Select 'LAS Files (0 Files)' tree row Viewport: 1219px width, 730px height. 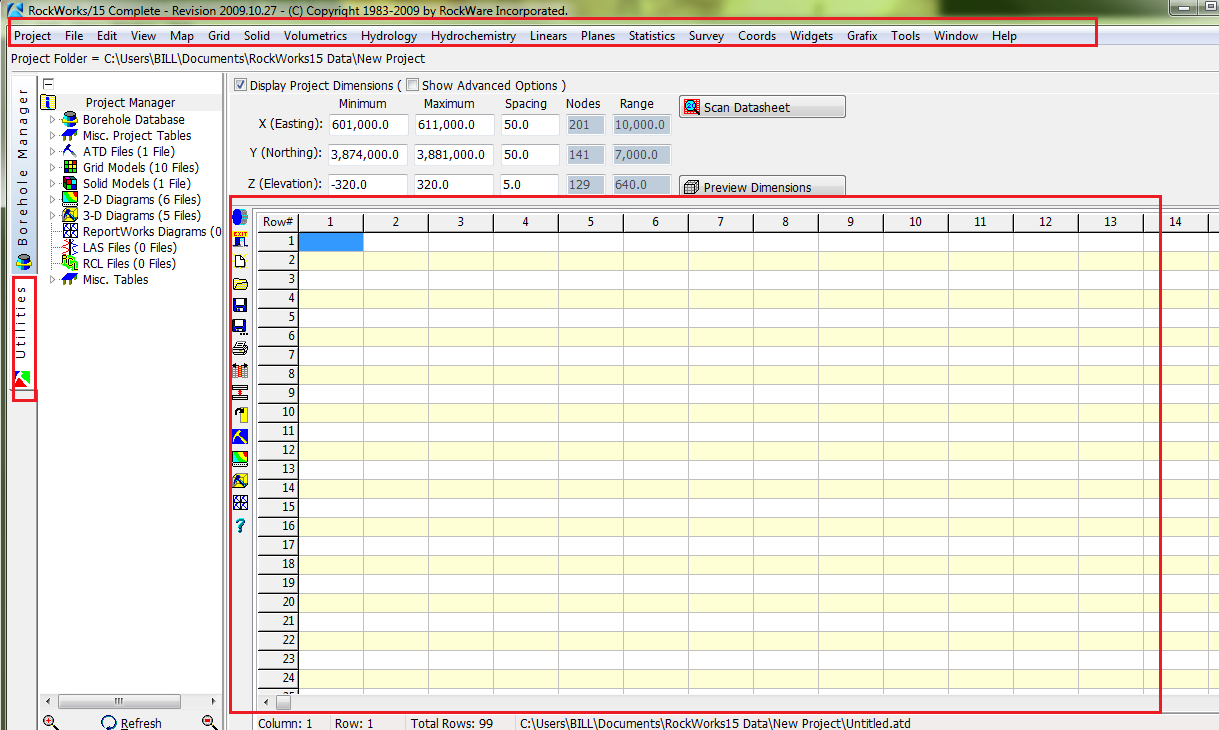coord(129,247)
